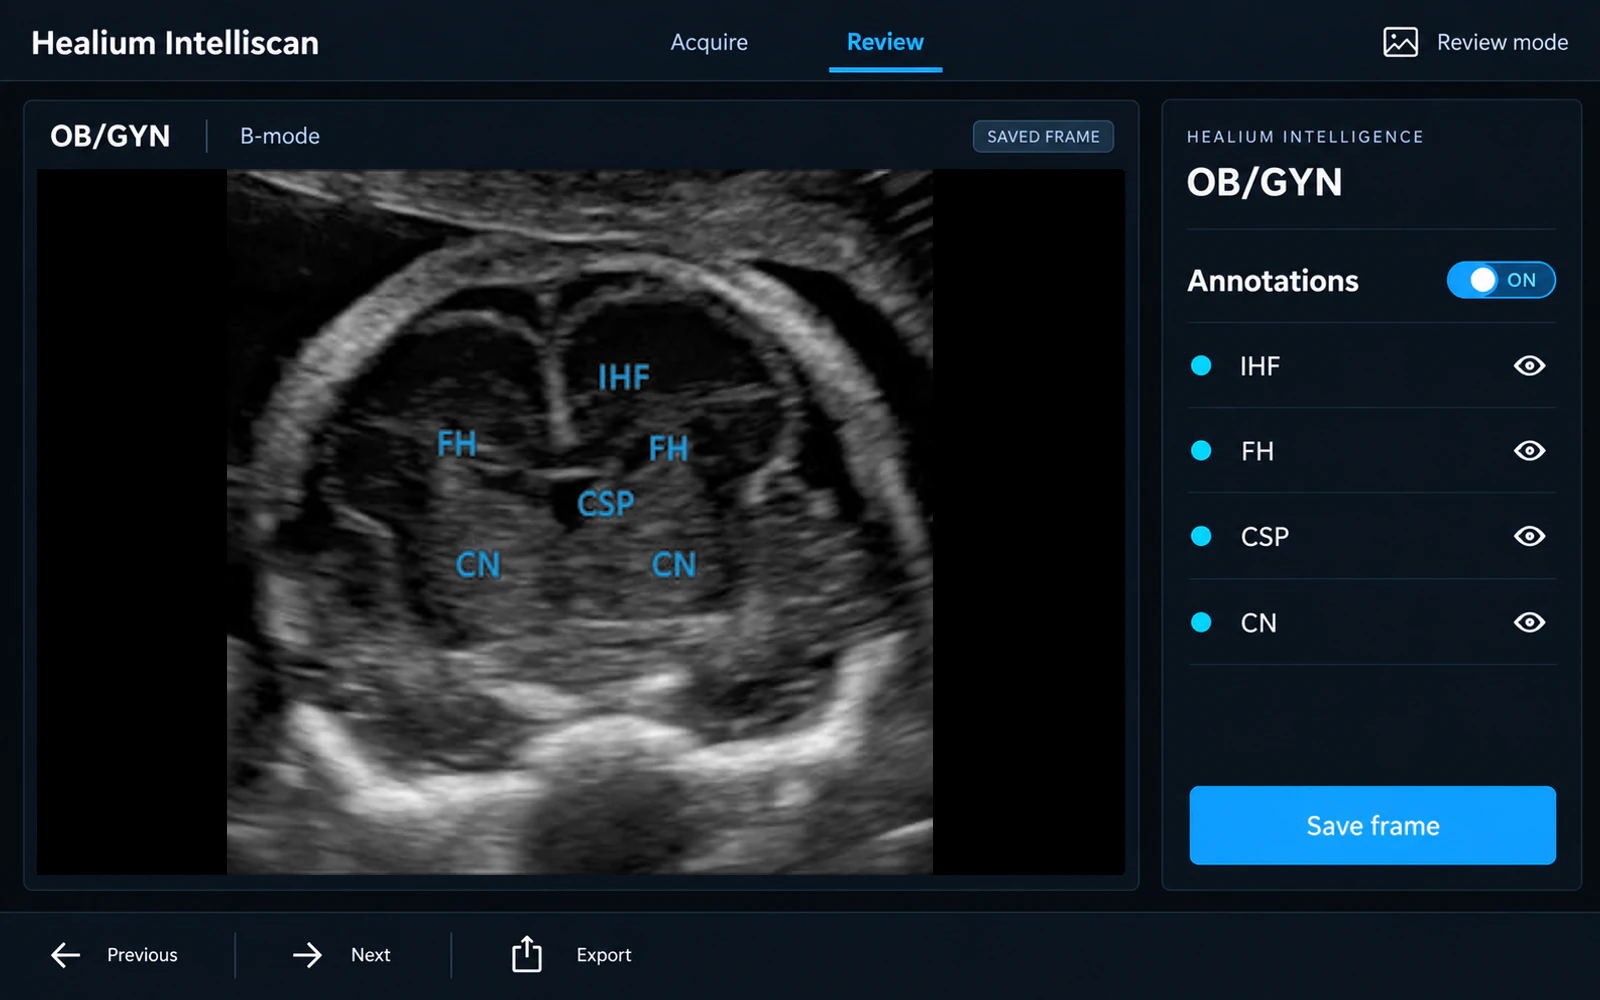Hide the FH annotation using its eye icon
The width and height of the screenshot is (1600, 1000).
coord(1529,451)
